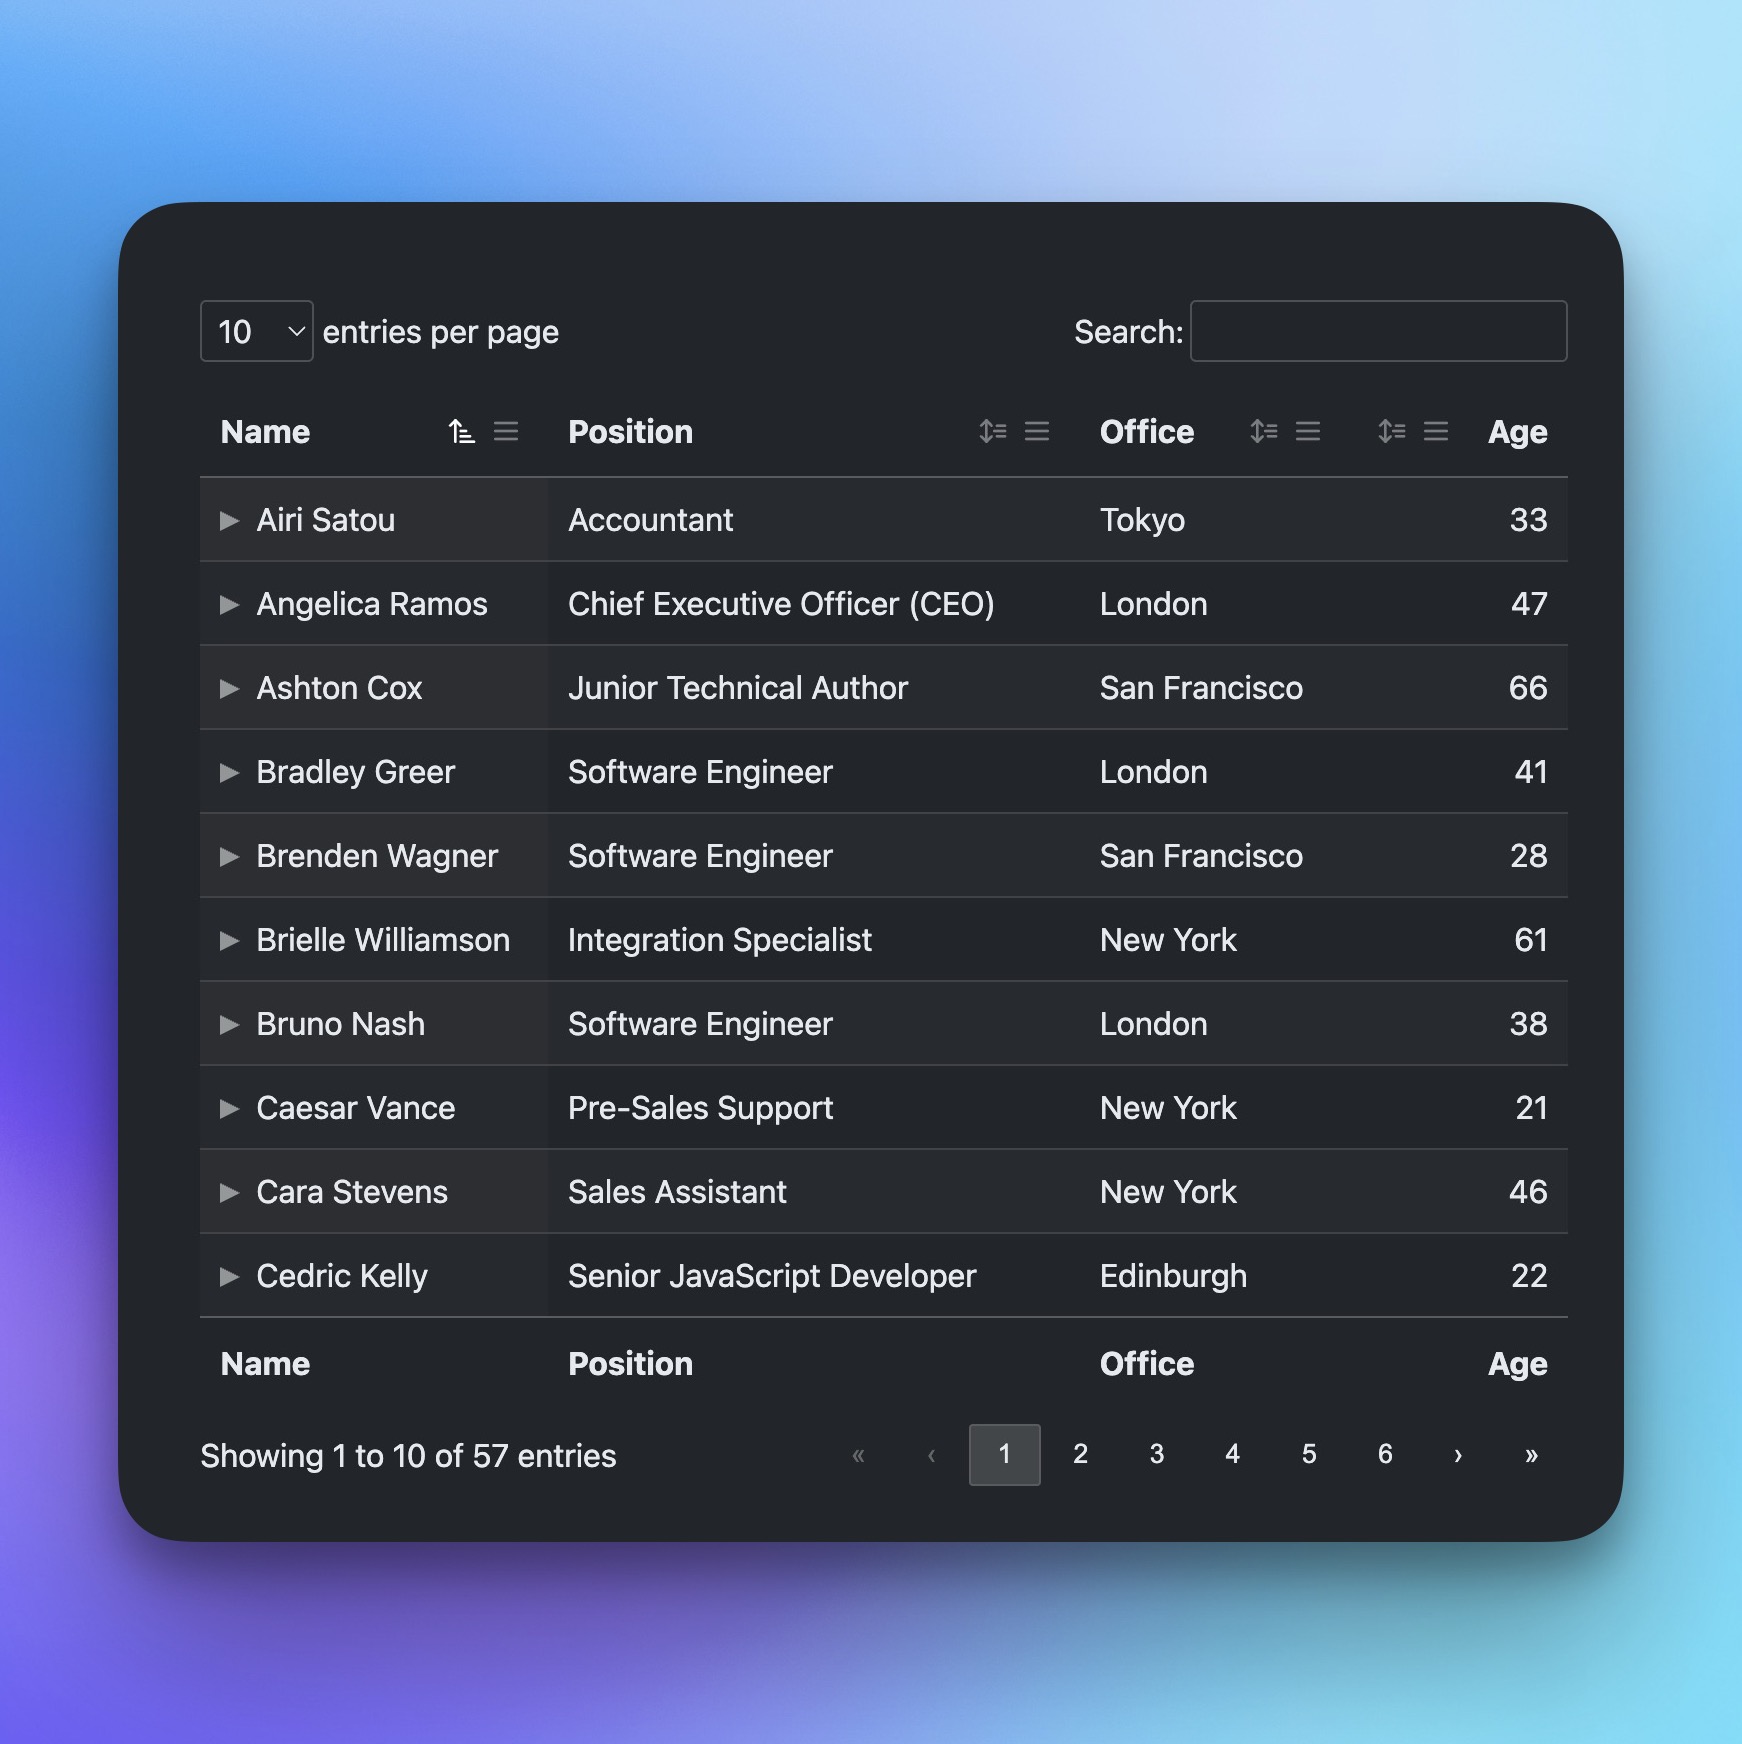
Task: Expand the Angelica Ramos row
Action: click(229, 604)
